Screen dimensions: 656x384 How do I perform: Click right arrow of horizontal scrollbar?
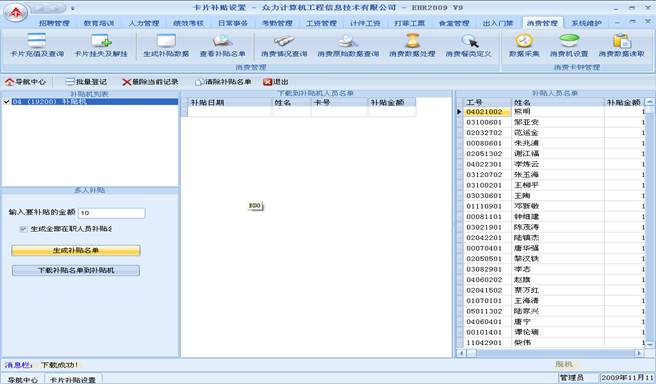click(x=639, y=353)
